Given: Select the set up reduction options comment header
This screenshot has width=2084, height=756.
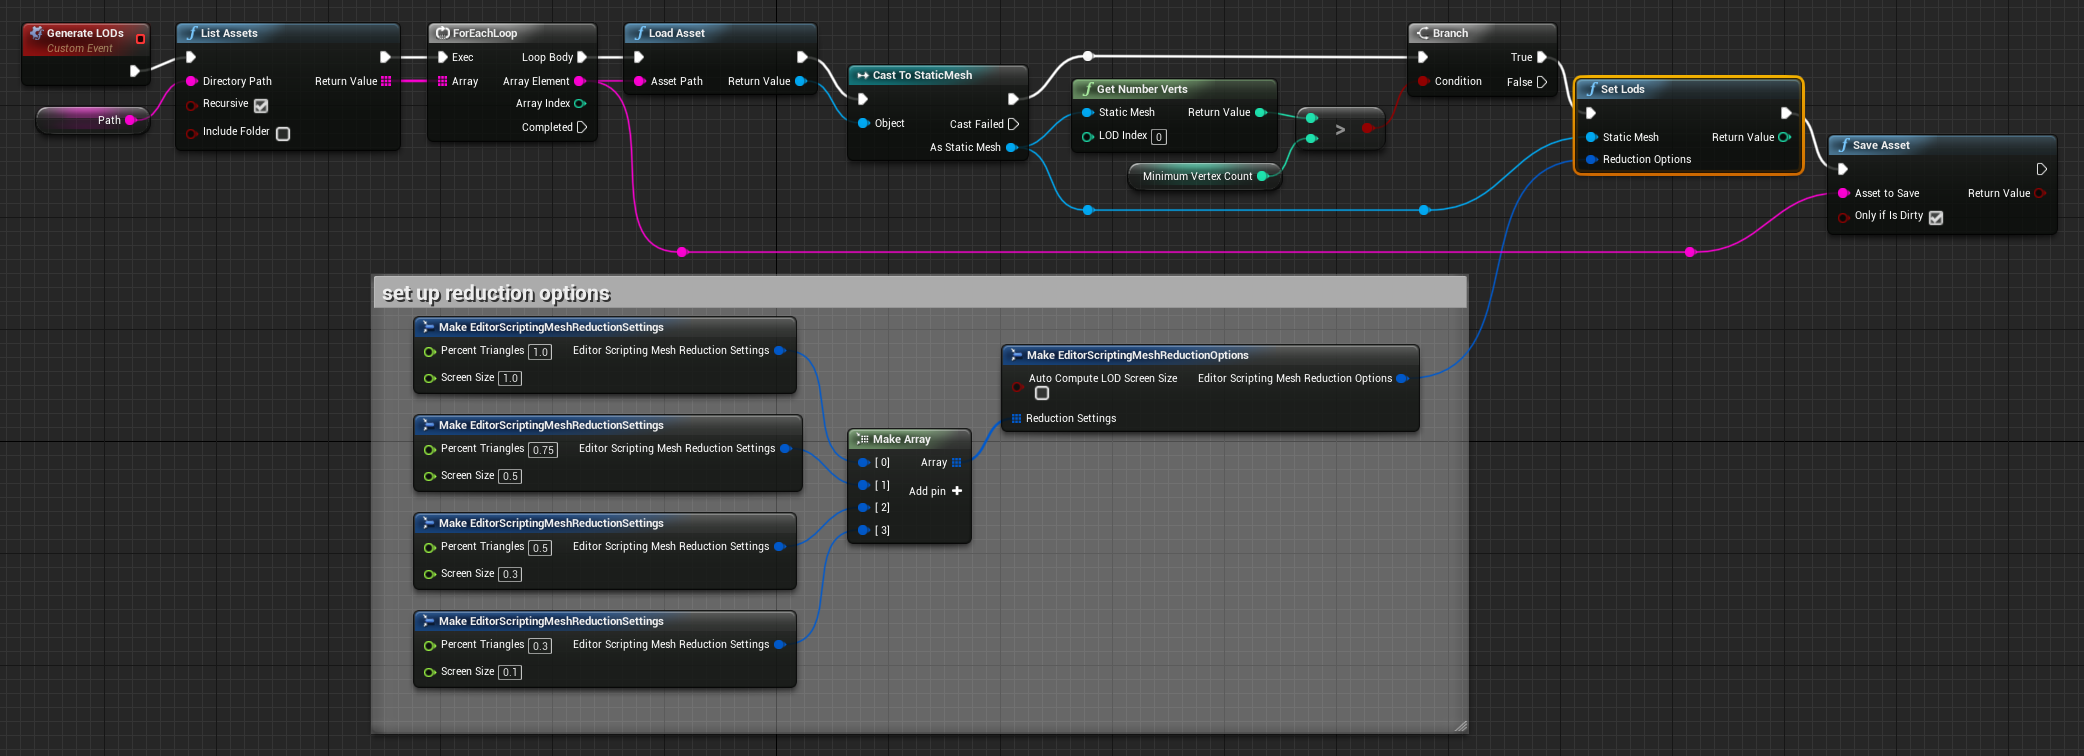Looking at the screenshot, I should [x=919, y=293].
